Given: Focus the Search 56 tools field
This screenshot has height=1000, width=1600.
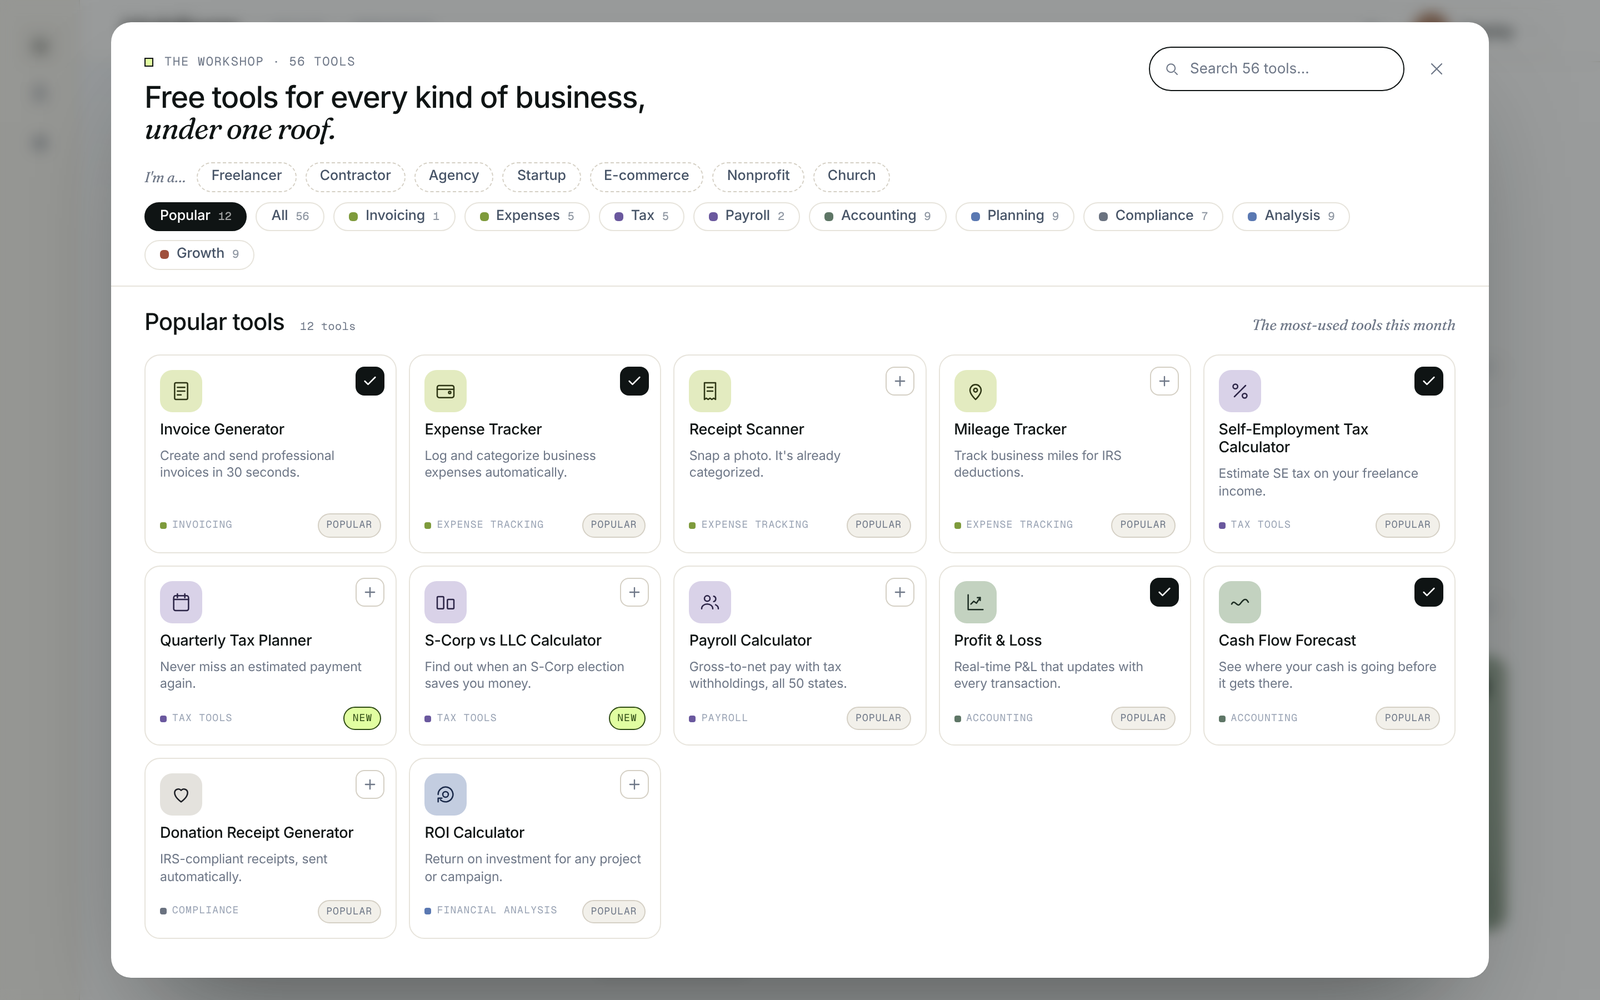Looking at the screenshot, I should coord(1276,69).
